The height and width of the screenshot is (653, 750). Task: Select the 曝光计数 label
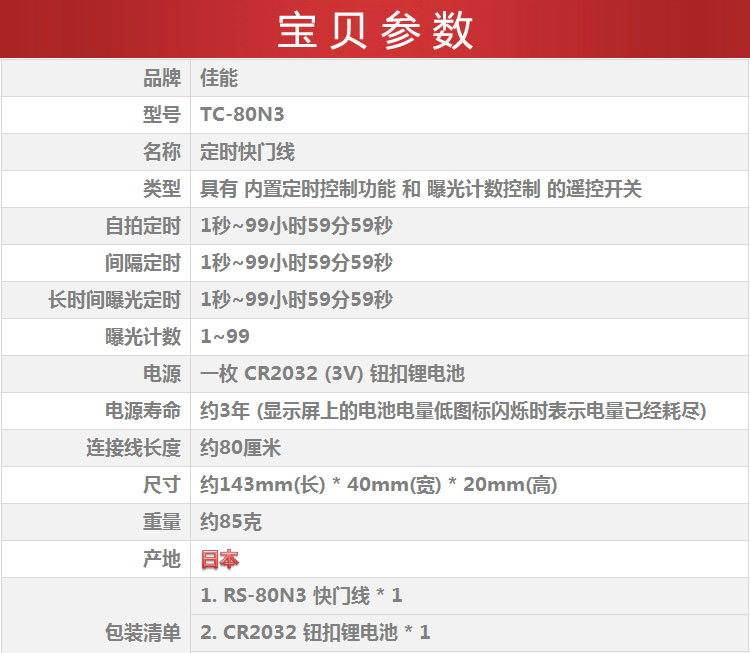click(143, 337)
